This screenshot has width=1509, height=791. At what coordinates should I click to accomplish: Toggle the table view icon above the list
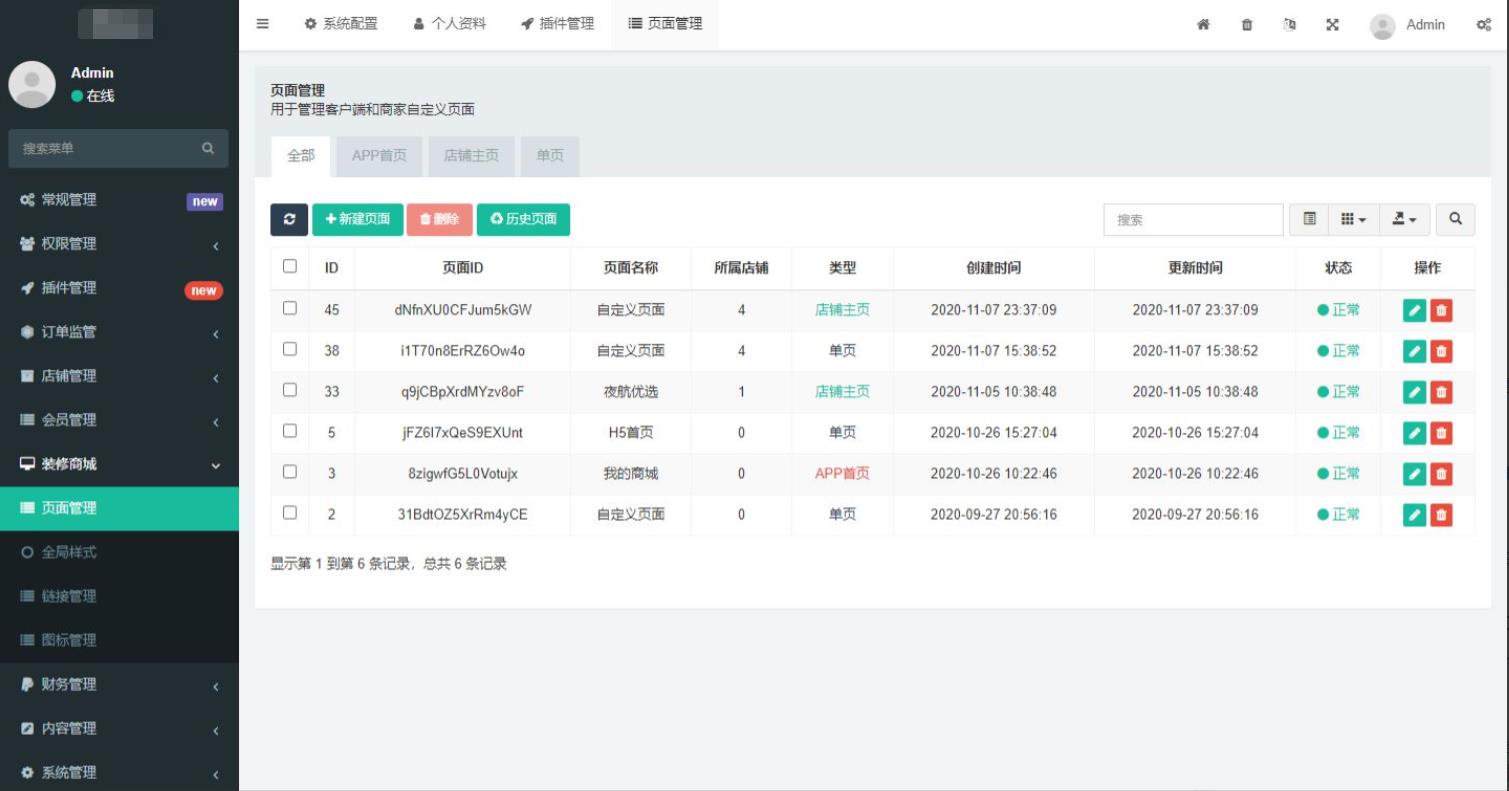point(1309,219)
